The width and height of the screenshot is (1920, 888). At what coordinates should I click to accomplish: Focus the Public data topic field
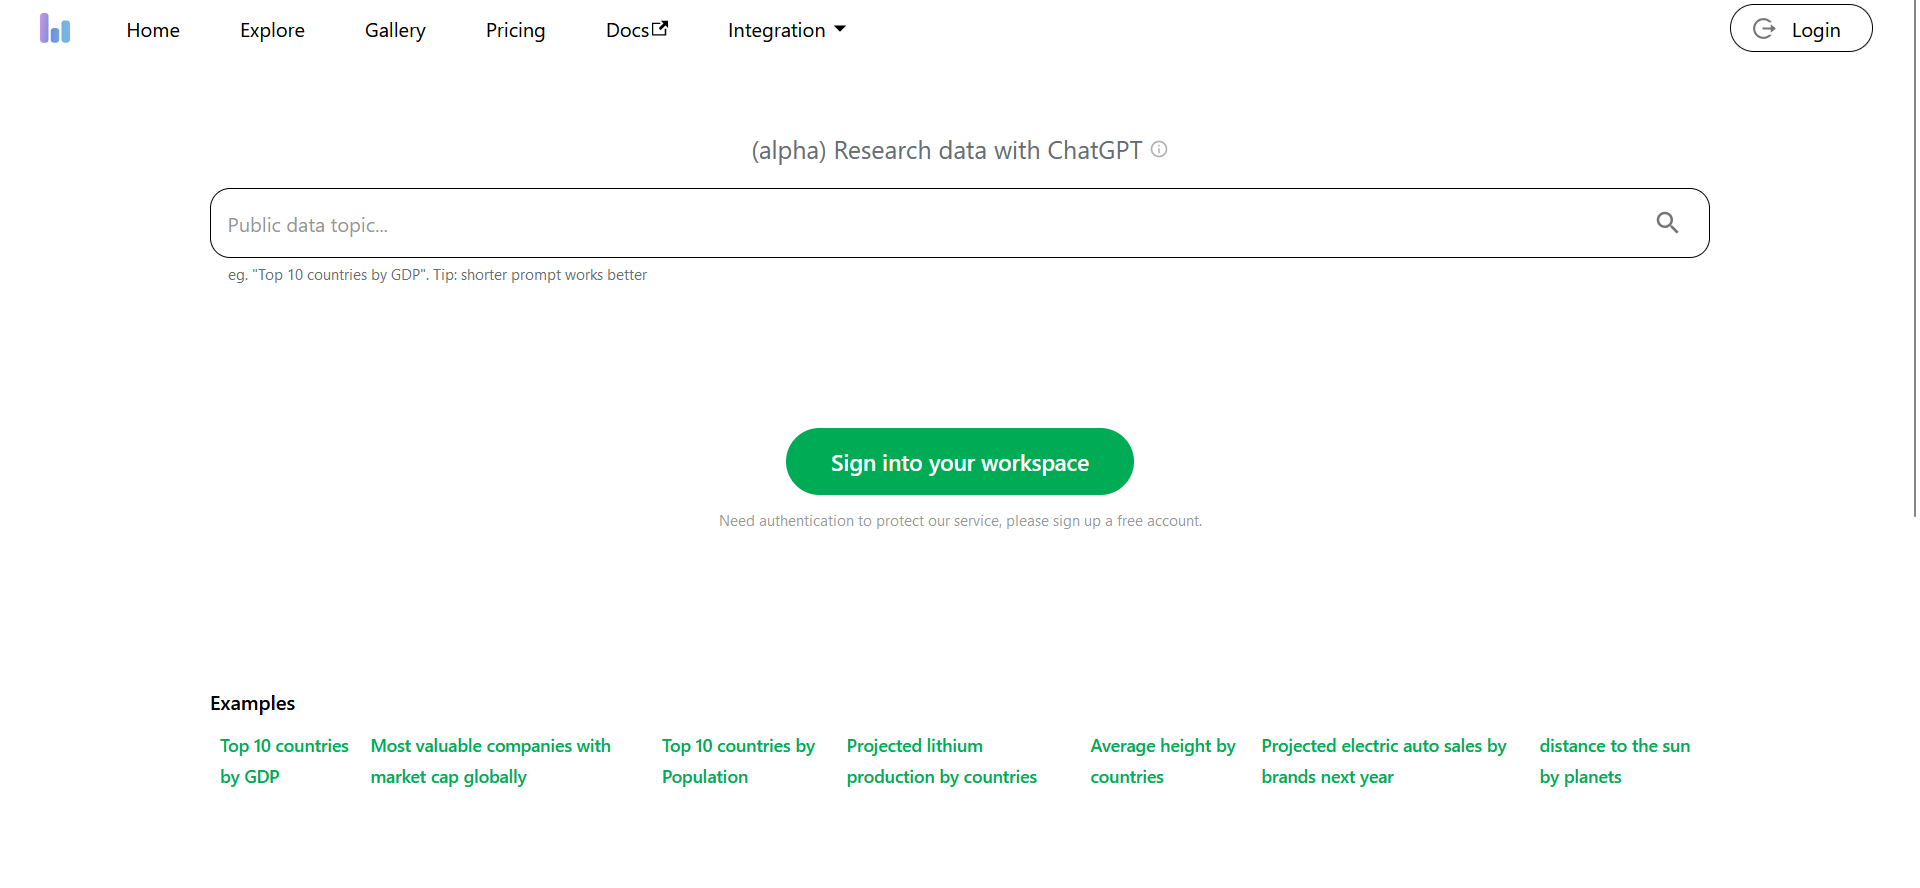coord(930,224)
